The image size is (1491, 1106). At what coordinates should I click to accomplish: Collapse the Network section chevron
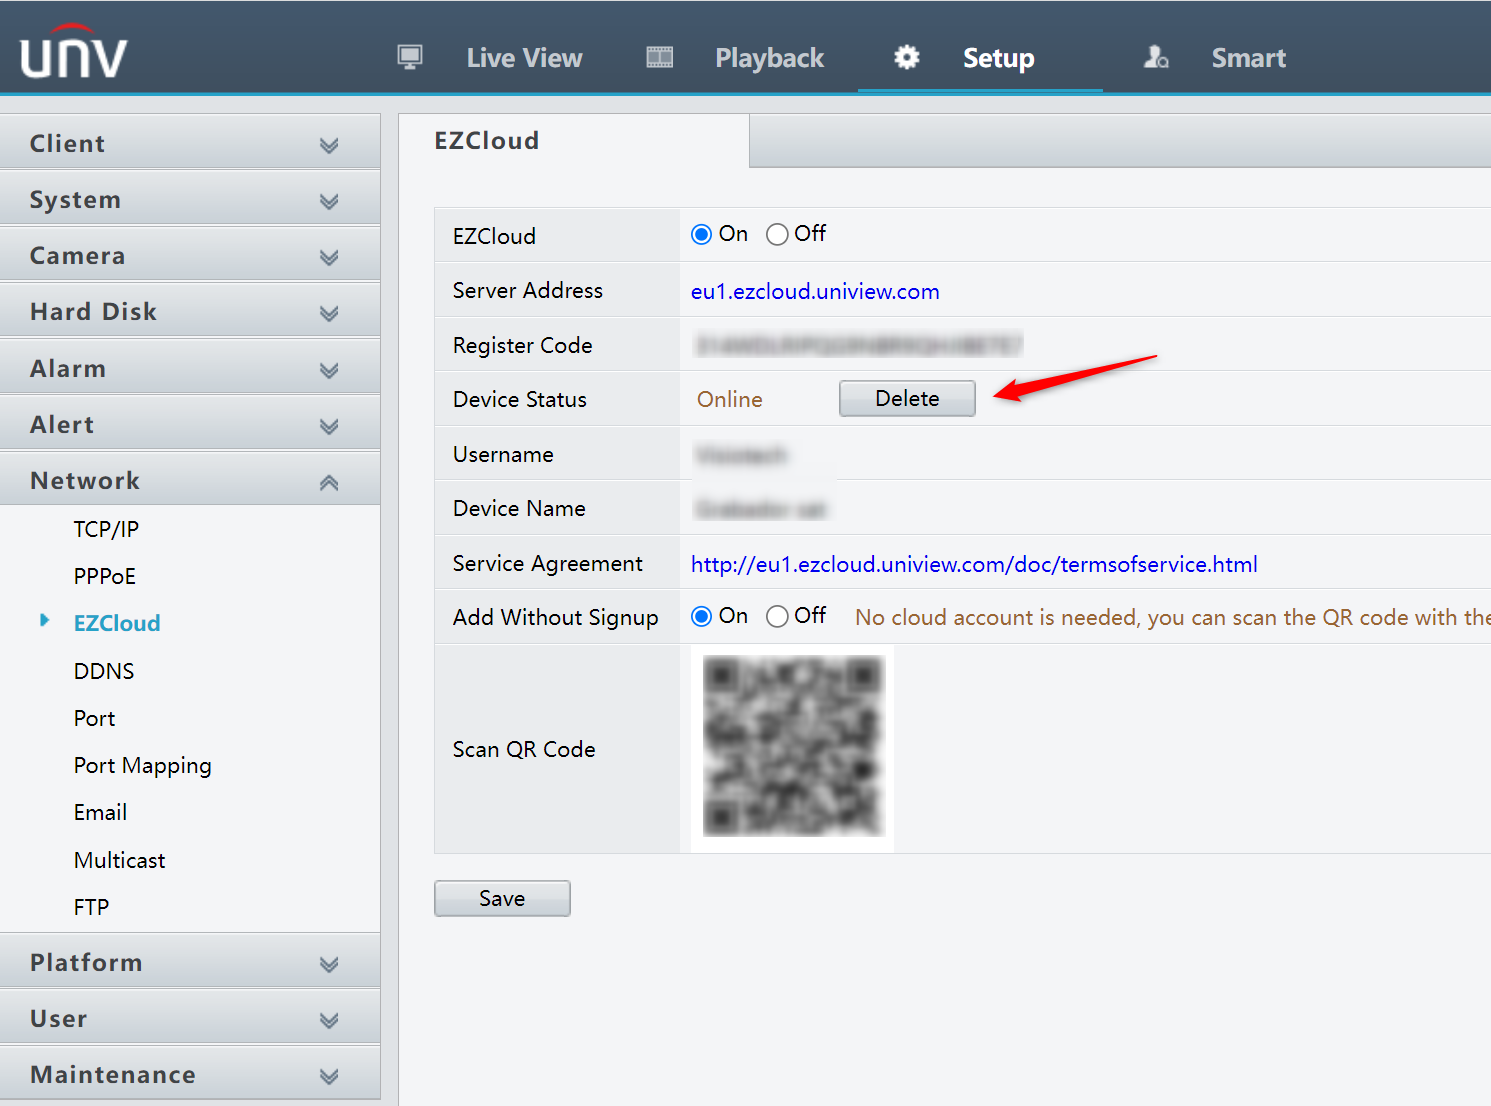[x=329, y=482]
